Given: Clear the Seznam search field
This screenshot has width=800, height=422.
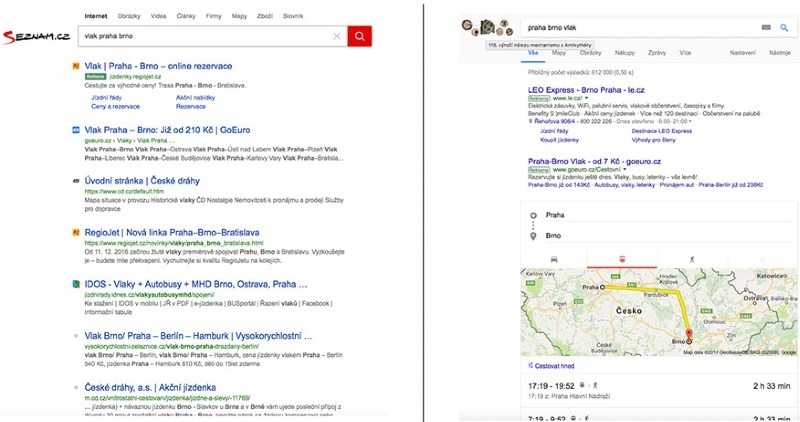Looking at the screenshot, I should pyautogui.click(x=337, y=36).
